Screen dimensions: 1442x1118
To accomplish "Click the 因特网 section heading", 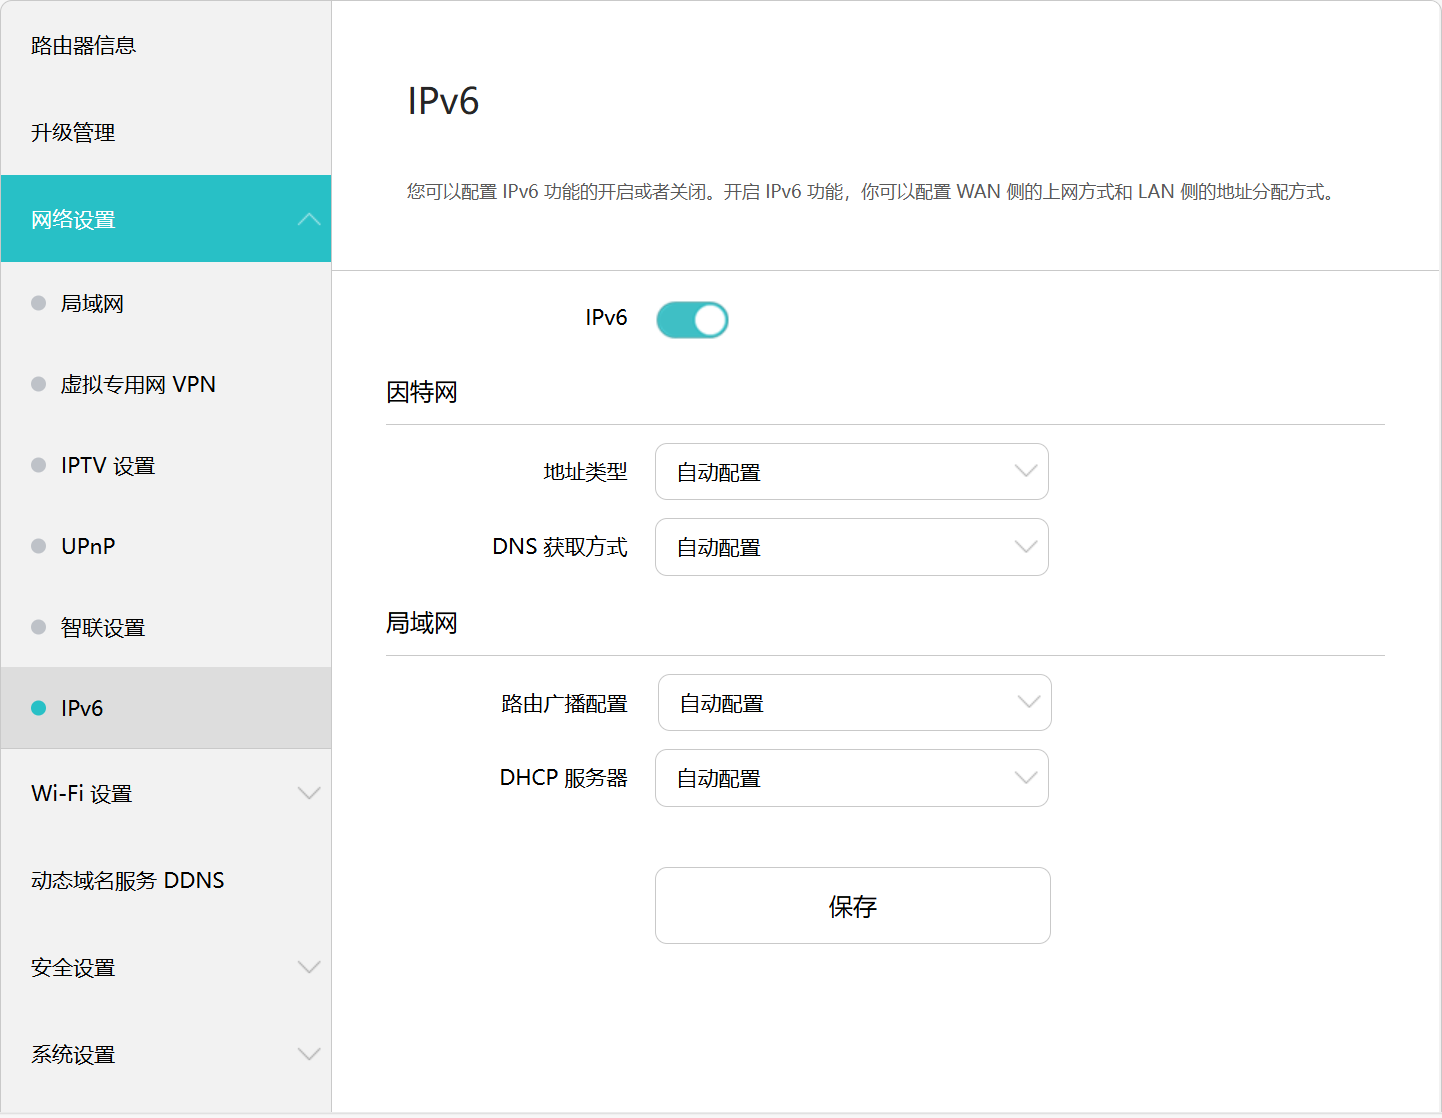I will 422,392.
